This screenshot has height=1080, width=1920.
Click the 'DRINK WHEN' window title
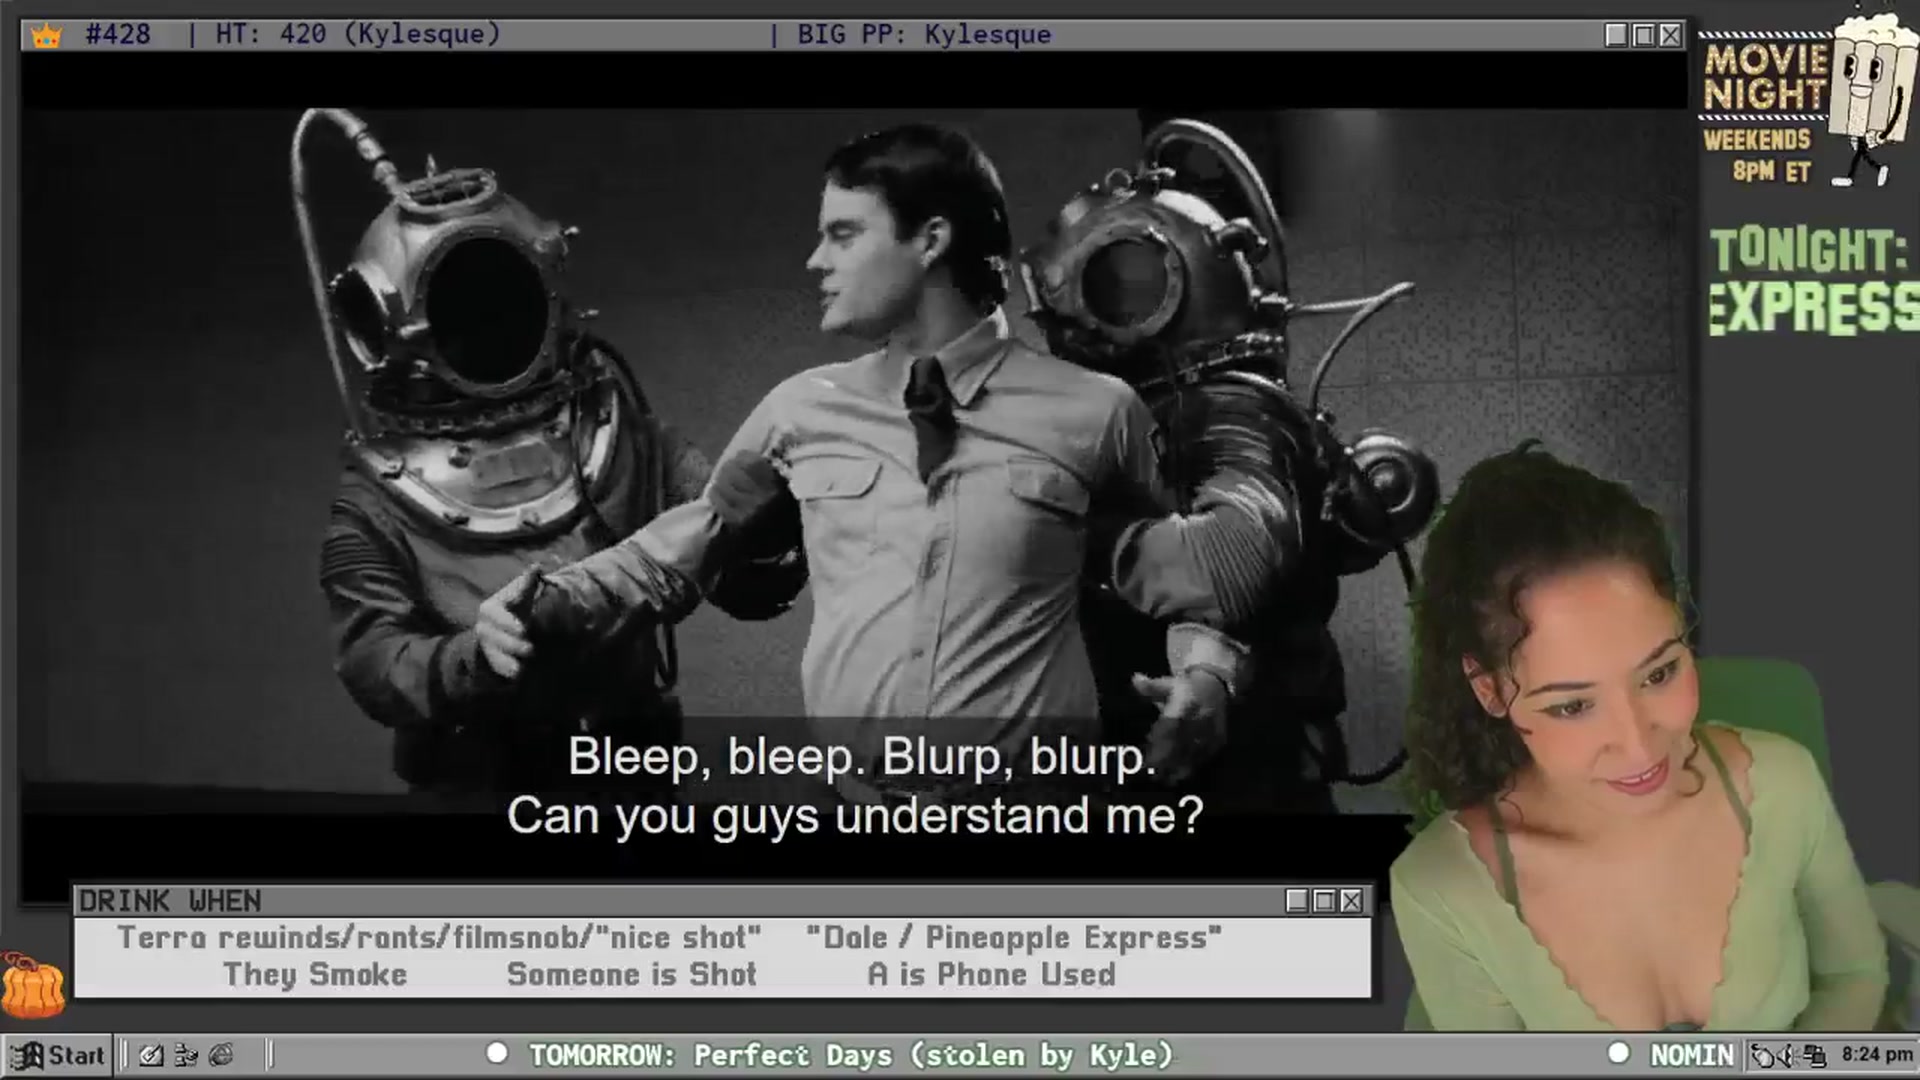pos(170,901)
